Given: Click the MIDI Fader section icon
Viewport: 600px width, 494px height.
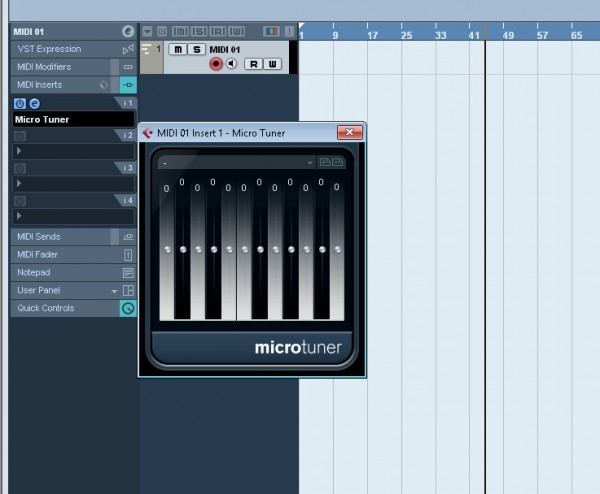Looking at the screenshot, I should coord(128,255).
